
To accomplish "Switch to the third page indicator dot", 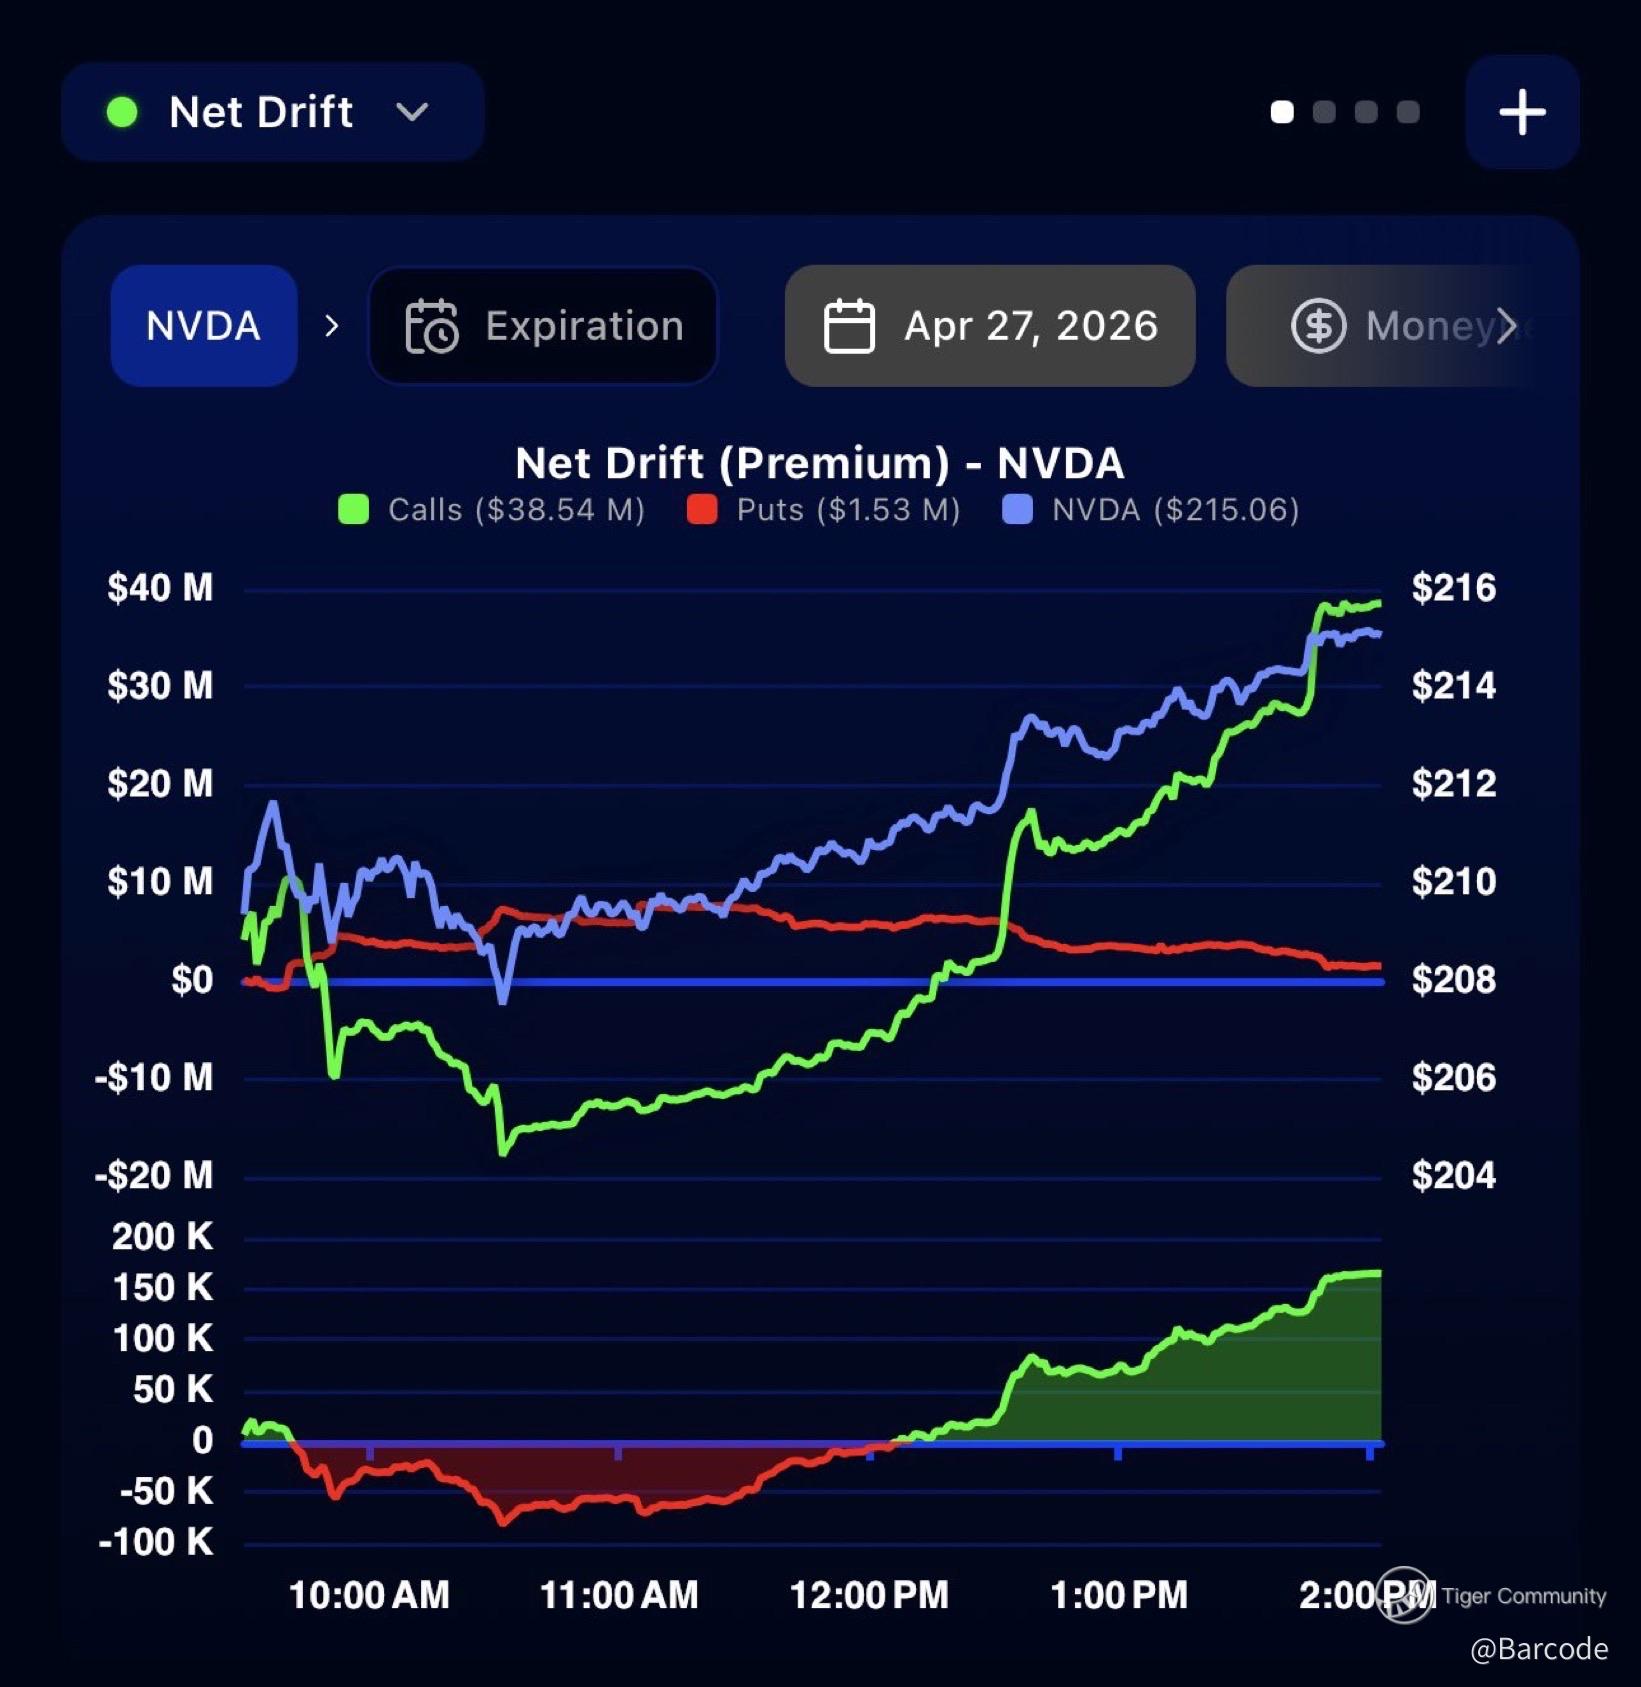I will pos(1366,112).
